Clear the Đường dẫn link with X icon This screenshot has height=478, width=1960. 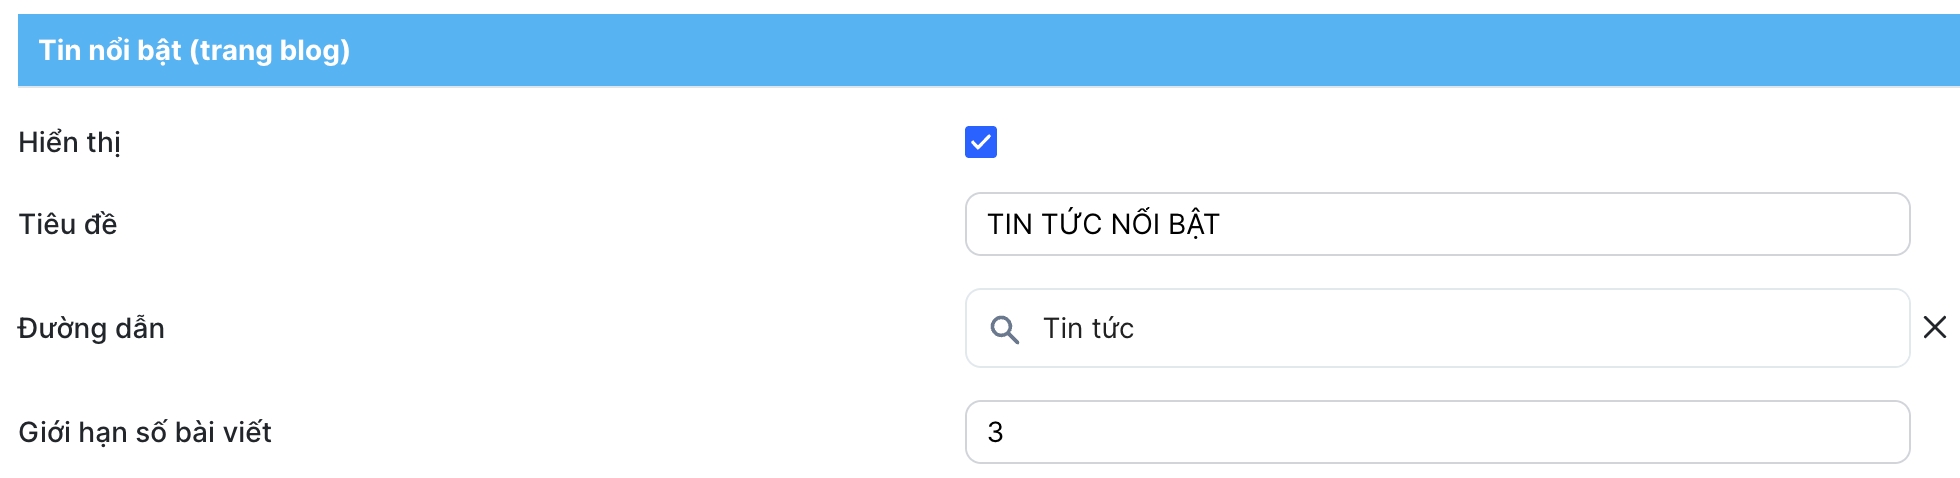click(x=1934, y=328)
